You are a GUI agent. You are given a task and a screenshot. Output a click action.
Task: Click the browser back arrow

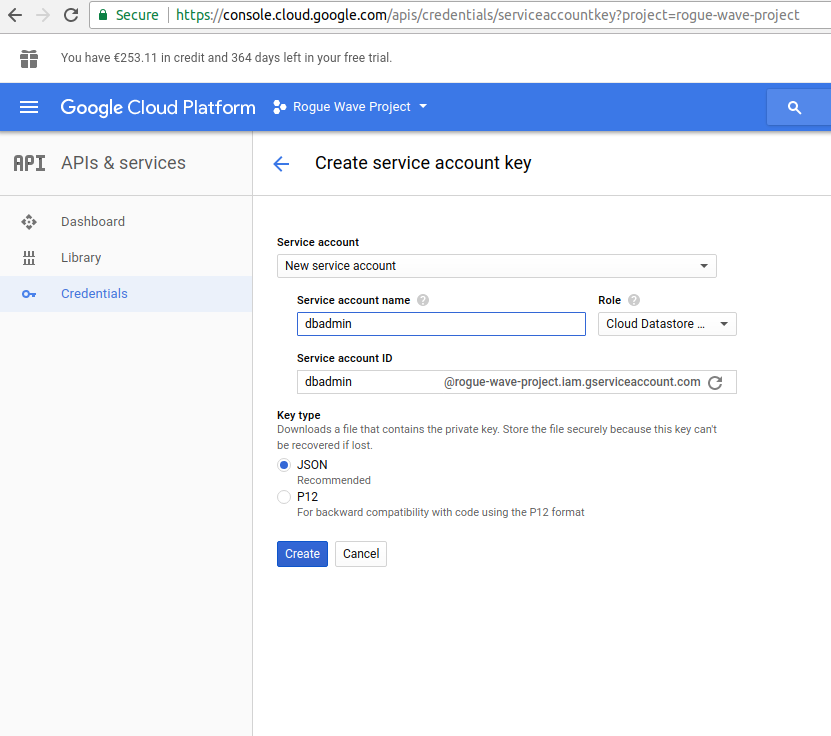tap(14, 15)
